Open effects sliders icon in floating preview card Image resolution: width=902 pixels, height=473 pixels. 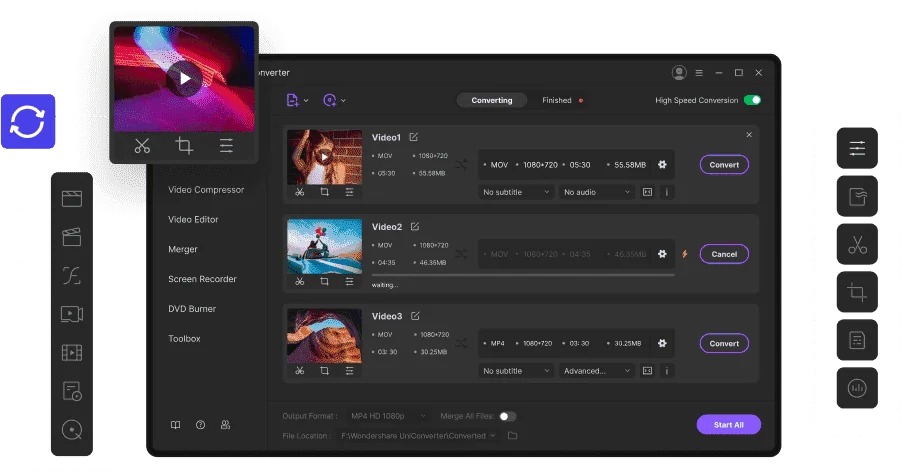[x=226, y=146]
